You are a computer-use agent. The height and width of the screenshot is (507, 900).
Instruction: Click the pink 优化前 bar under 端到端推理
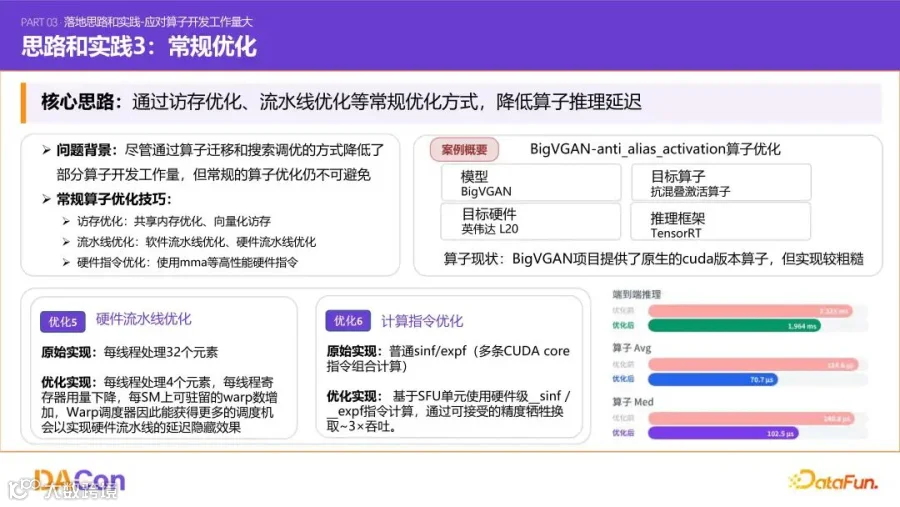[x=750, y=311]
